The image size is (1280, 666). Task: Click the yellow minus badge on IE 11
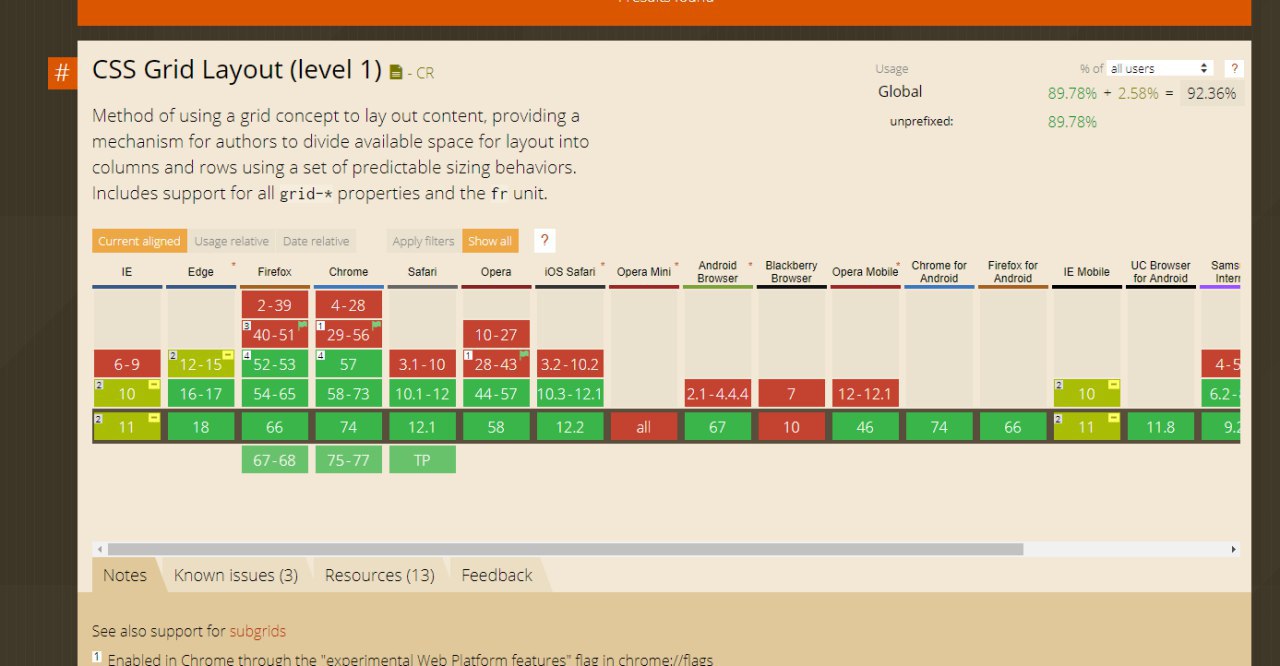tap(154, 418)
